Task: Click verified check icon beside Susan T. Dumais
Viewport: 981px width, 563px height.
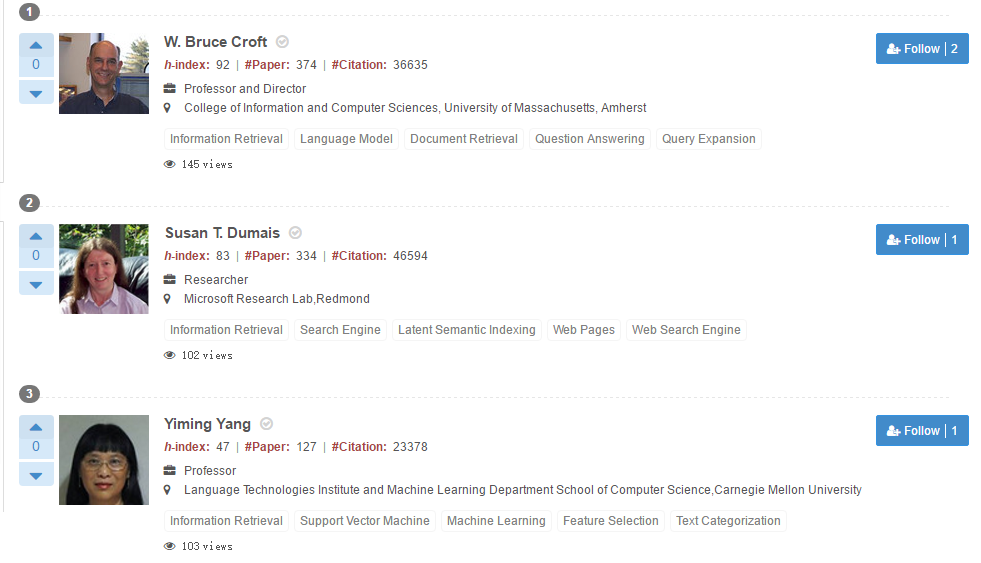Action: [295, 233]
